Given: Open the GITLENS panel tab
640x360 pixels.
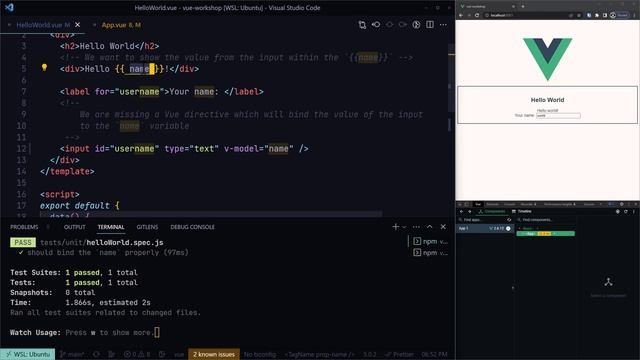Looking at the screenshot, I should point(147,227).
